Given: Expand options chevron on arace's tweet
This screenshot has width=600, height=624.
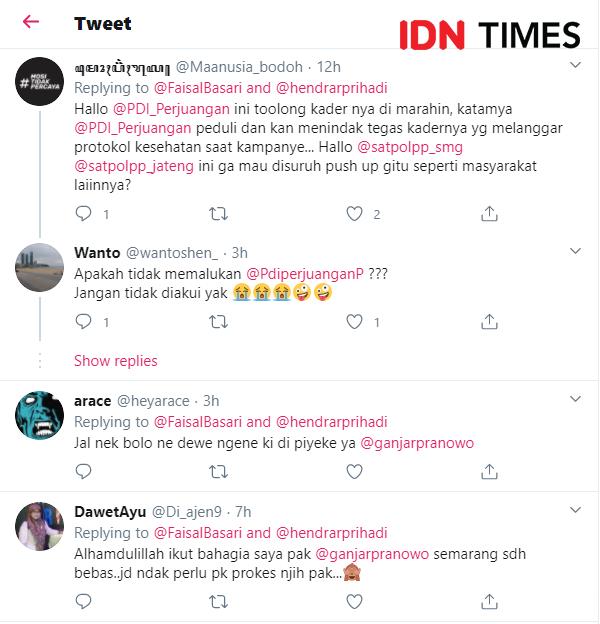Looking at the screenshot, I should pyautogui.click(x=575, y=399).
